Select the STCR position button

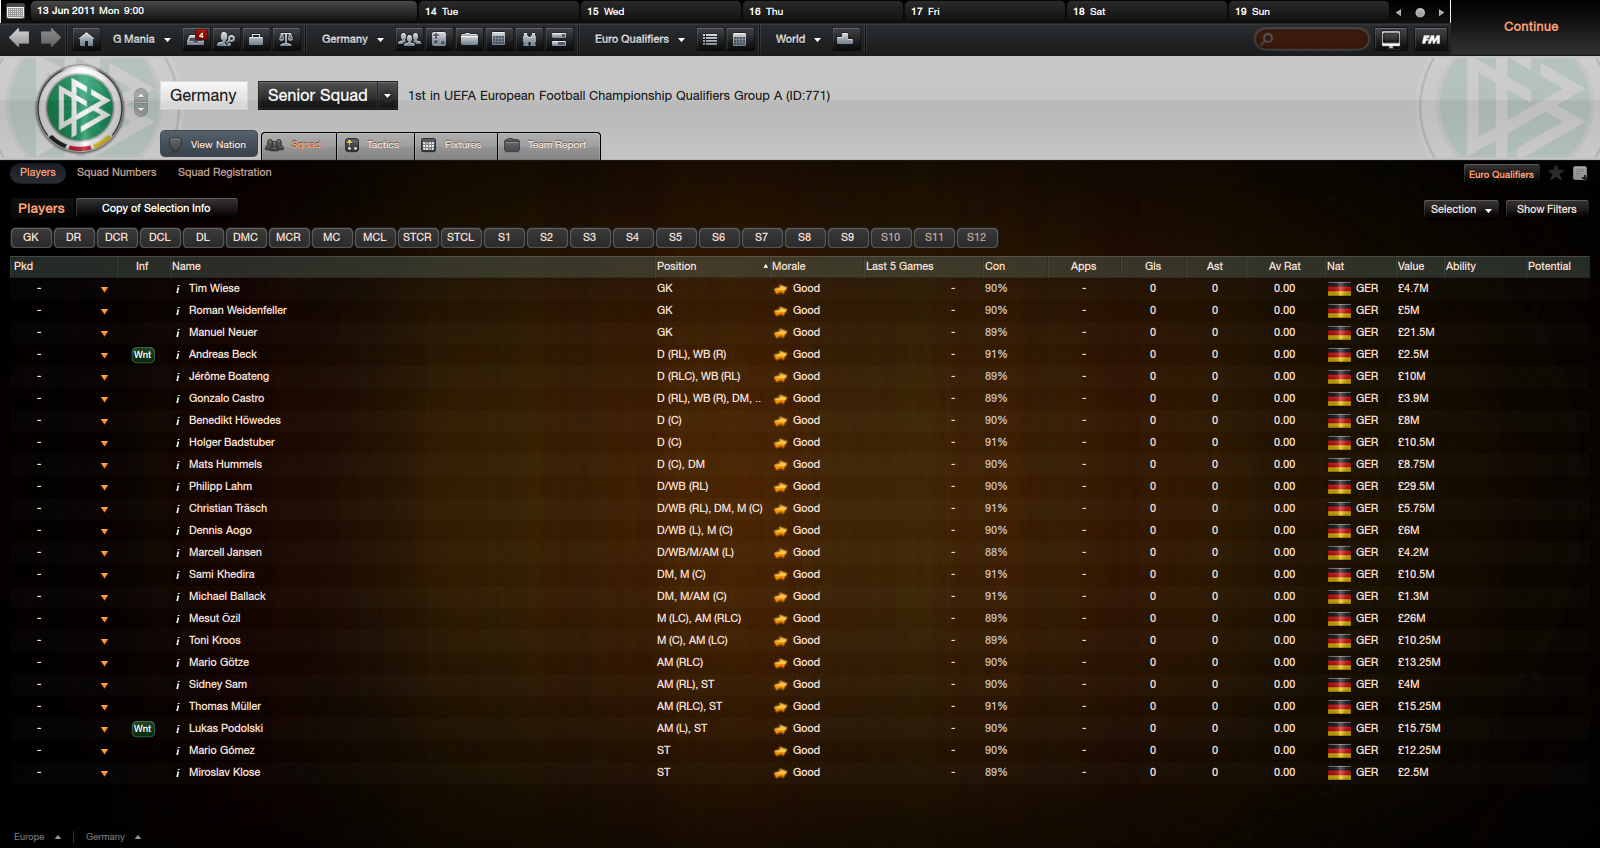tap(417, 238)
